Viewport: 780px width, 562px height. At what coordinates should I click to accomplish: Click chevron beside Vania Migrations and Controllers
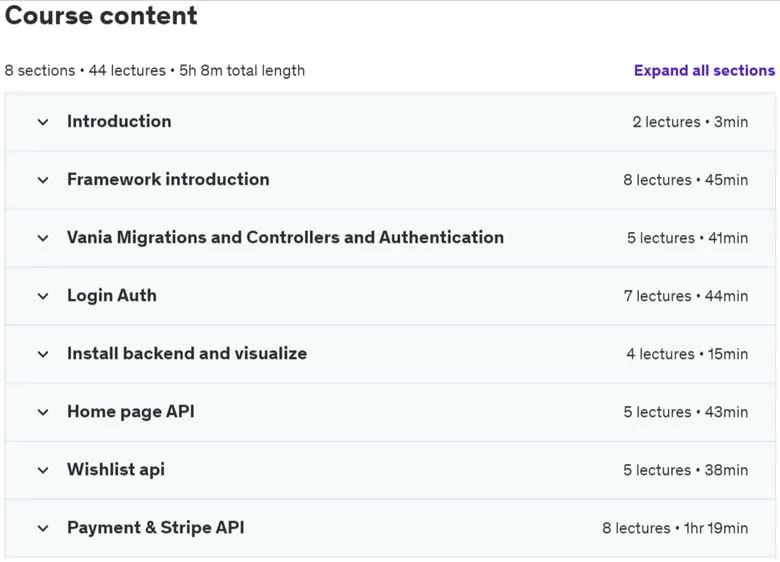point(43,238)
